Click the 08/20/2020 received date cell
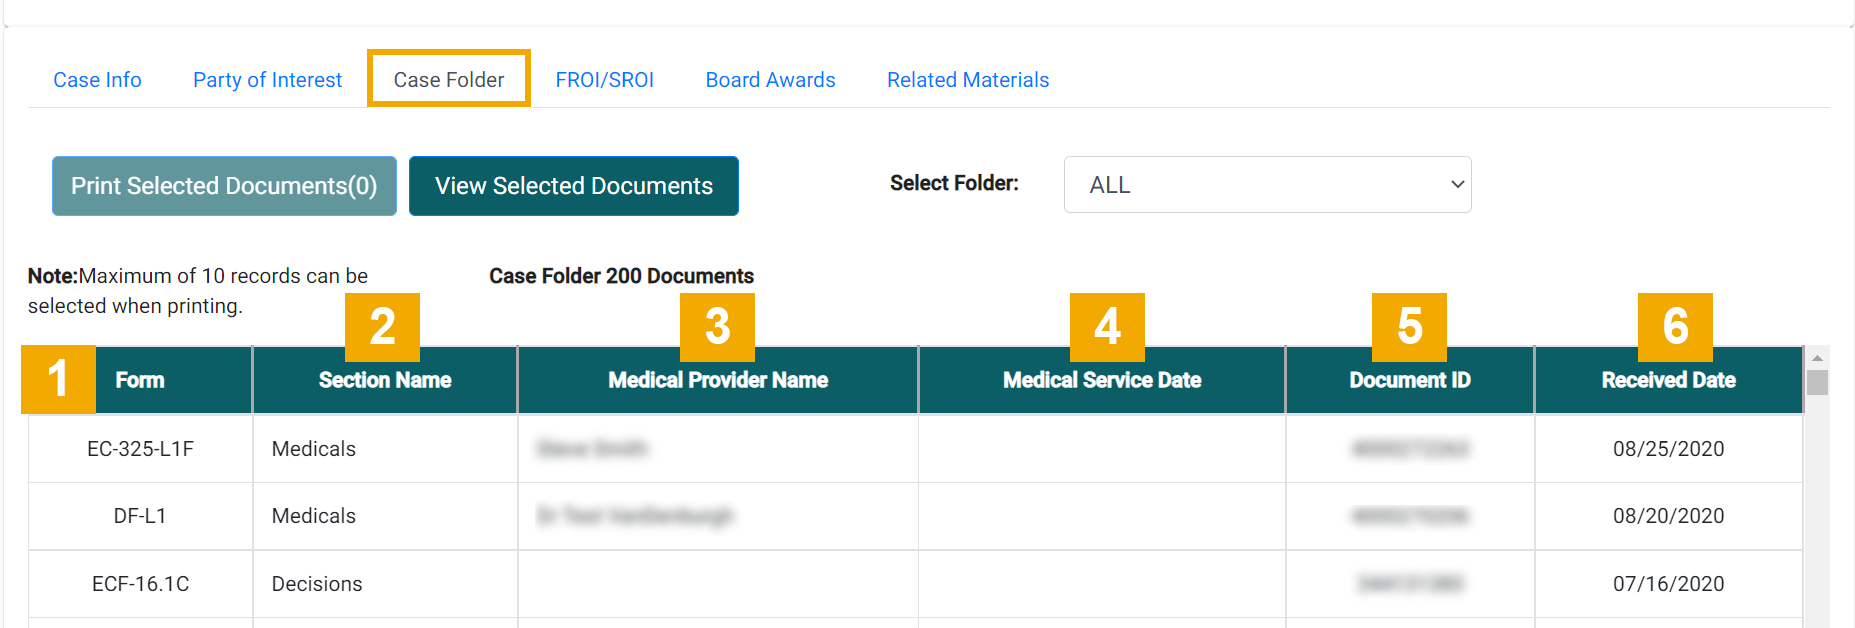The width and height of the screenshot is (1855, 628). pos(1667,516)
